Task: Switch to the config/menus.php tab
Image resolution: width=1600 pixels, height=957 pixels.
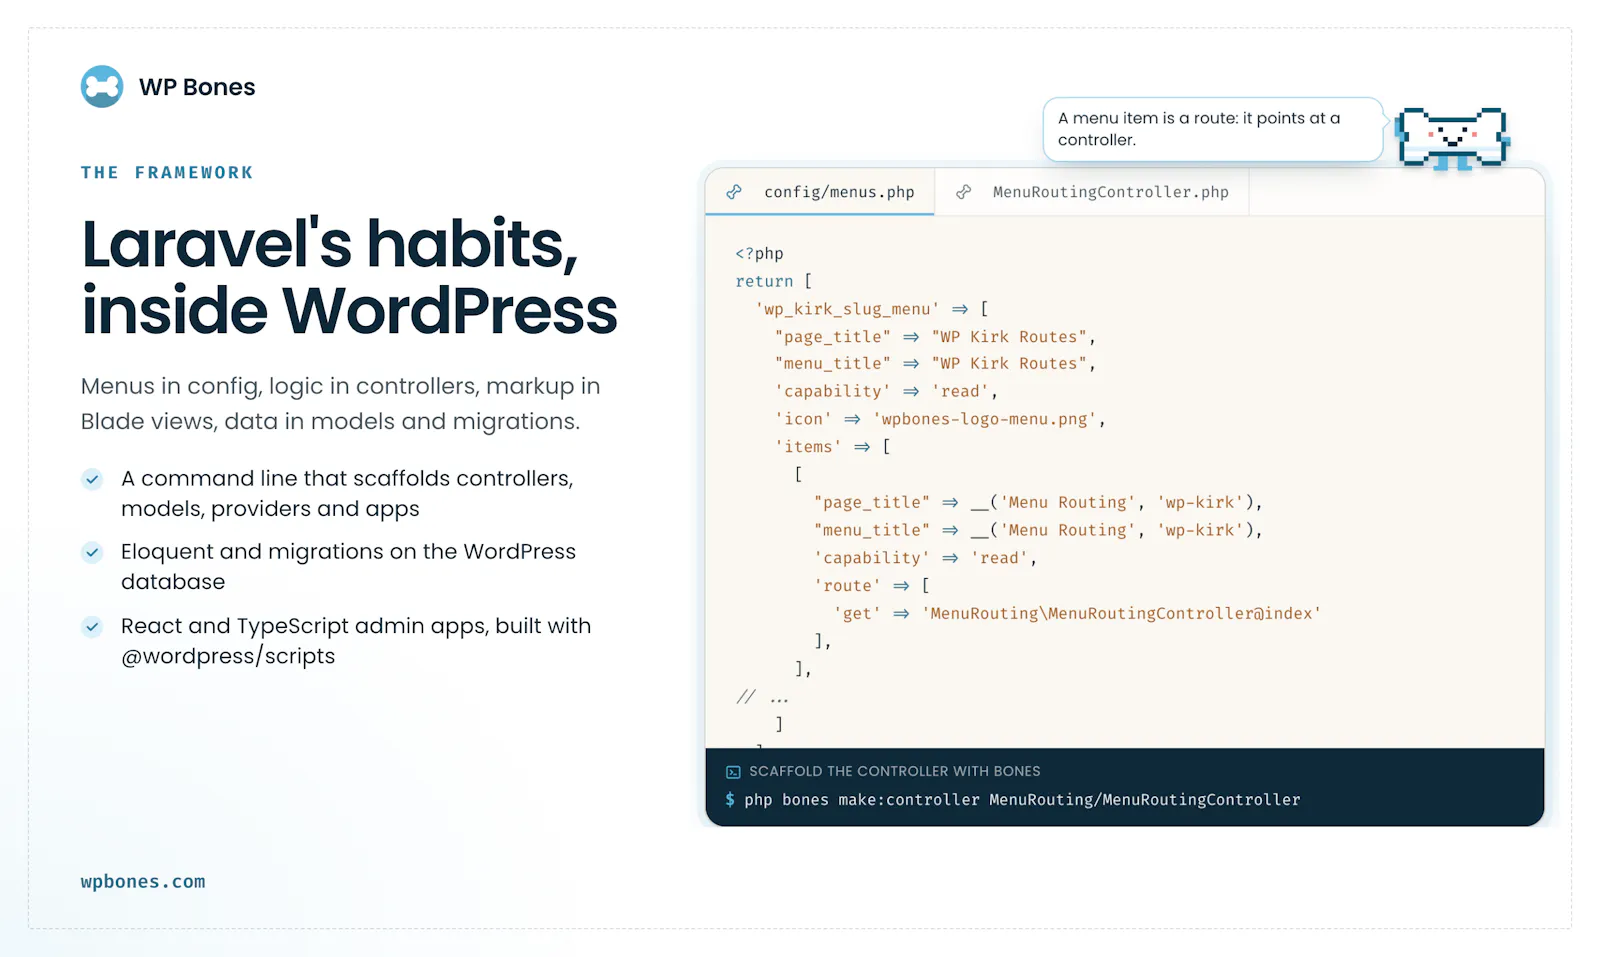Action: click(x=820, y=192)
